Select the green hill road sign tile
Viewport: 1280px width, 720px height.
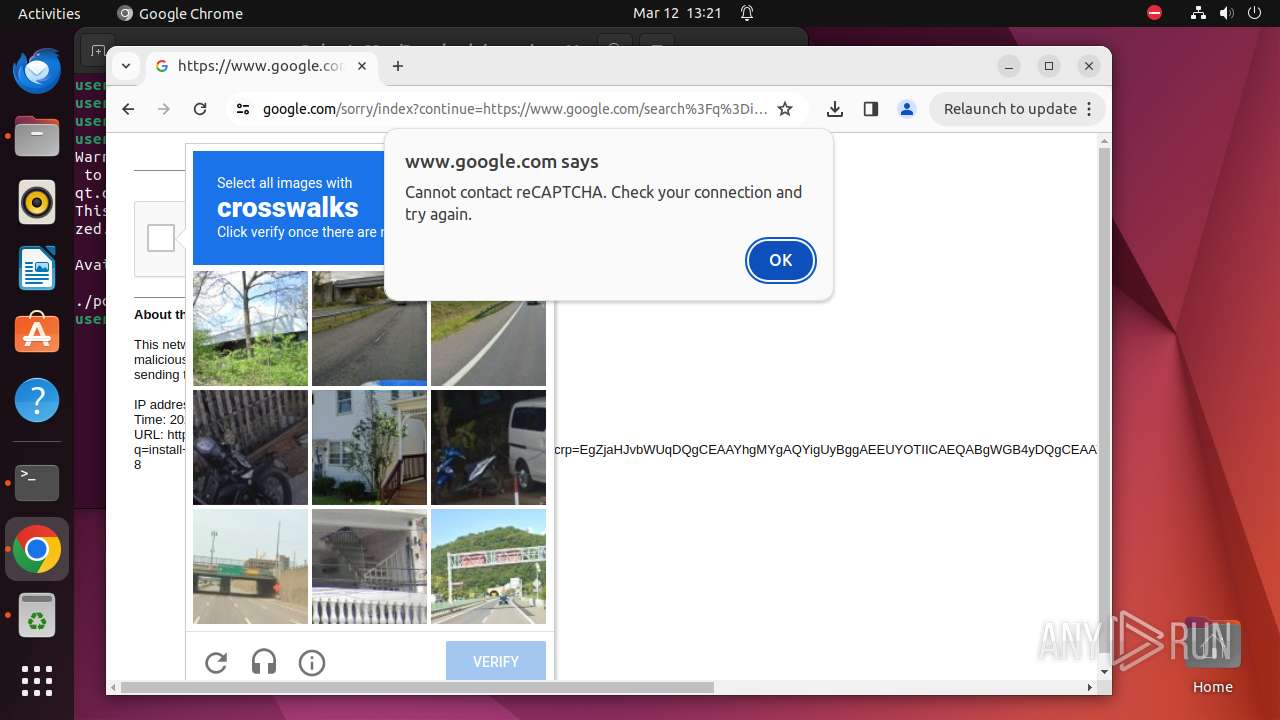tap(488, 566)
